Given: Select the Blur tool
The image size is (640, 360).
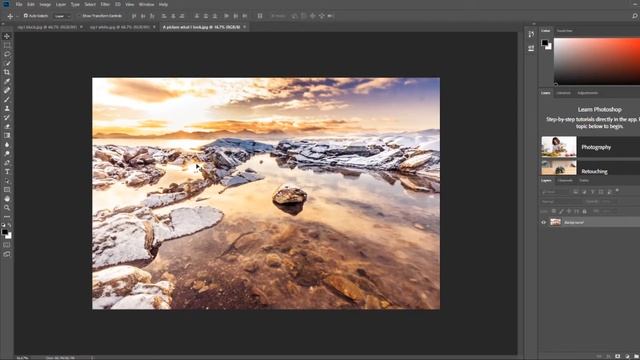Looking at the screenshot, I should point(7,144).
